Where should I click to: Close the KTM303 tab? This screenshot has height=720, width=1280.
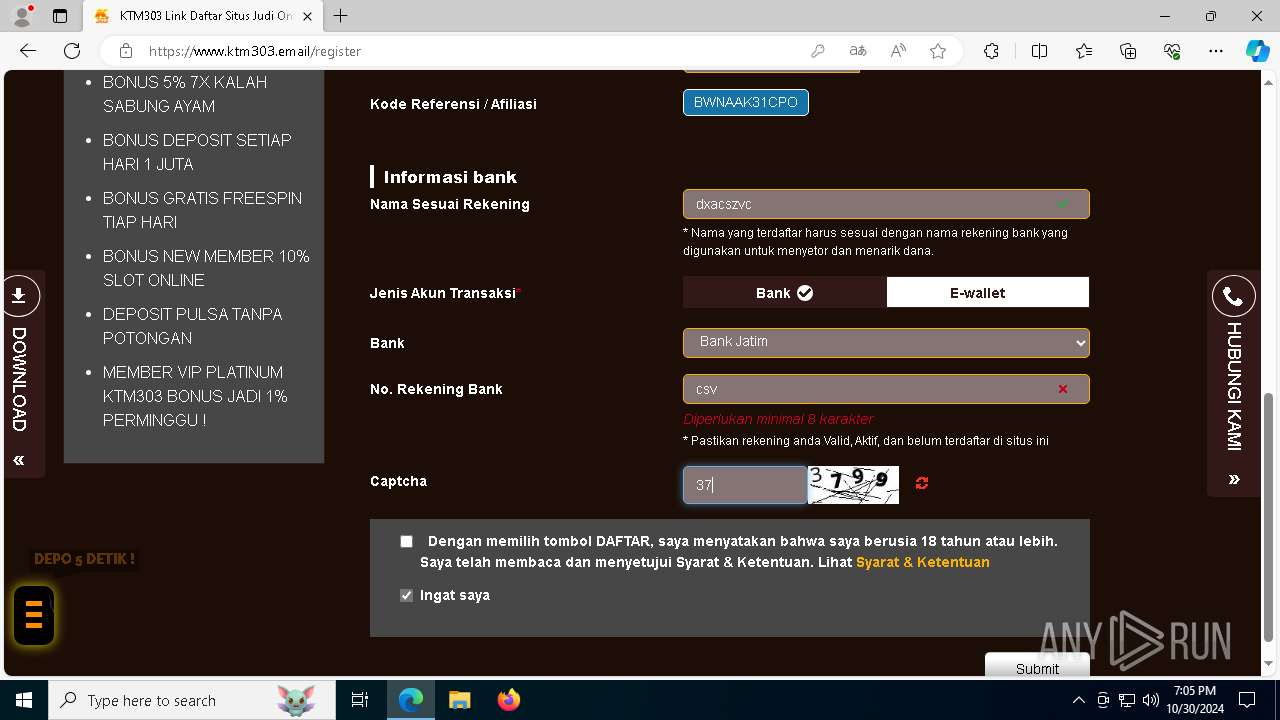306,16
